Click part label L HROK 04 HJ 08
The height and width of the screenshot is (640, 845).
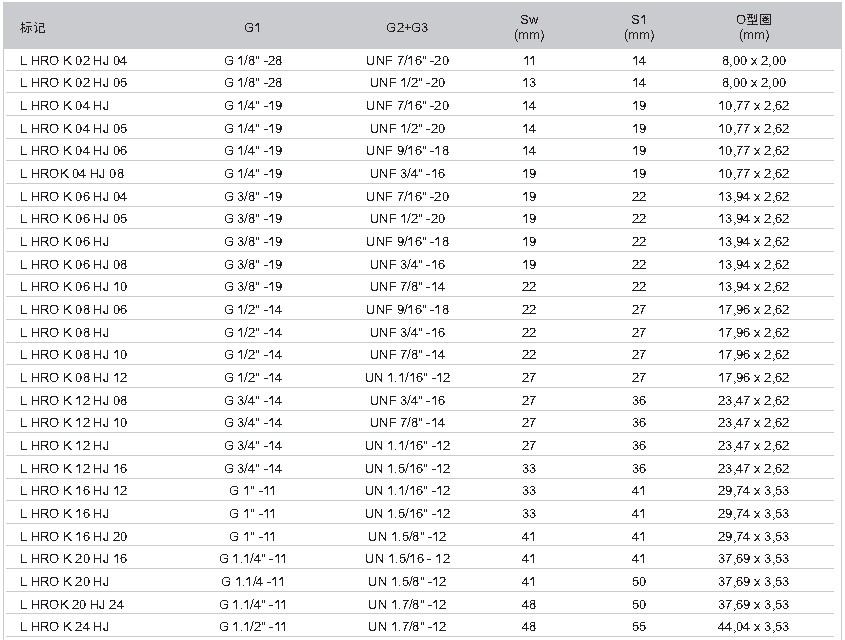tap(72, 173)
